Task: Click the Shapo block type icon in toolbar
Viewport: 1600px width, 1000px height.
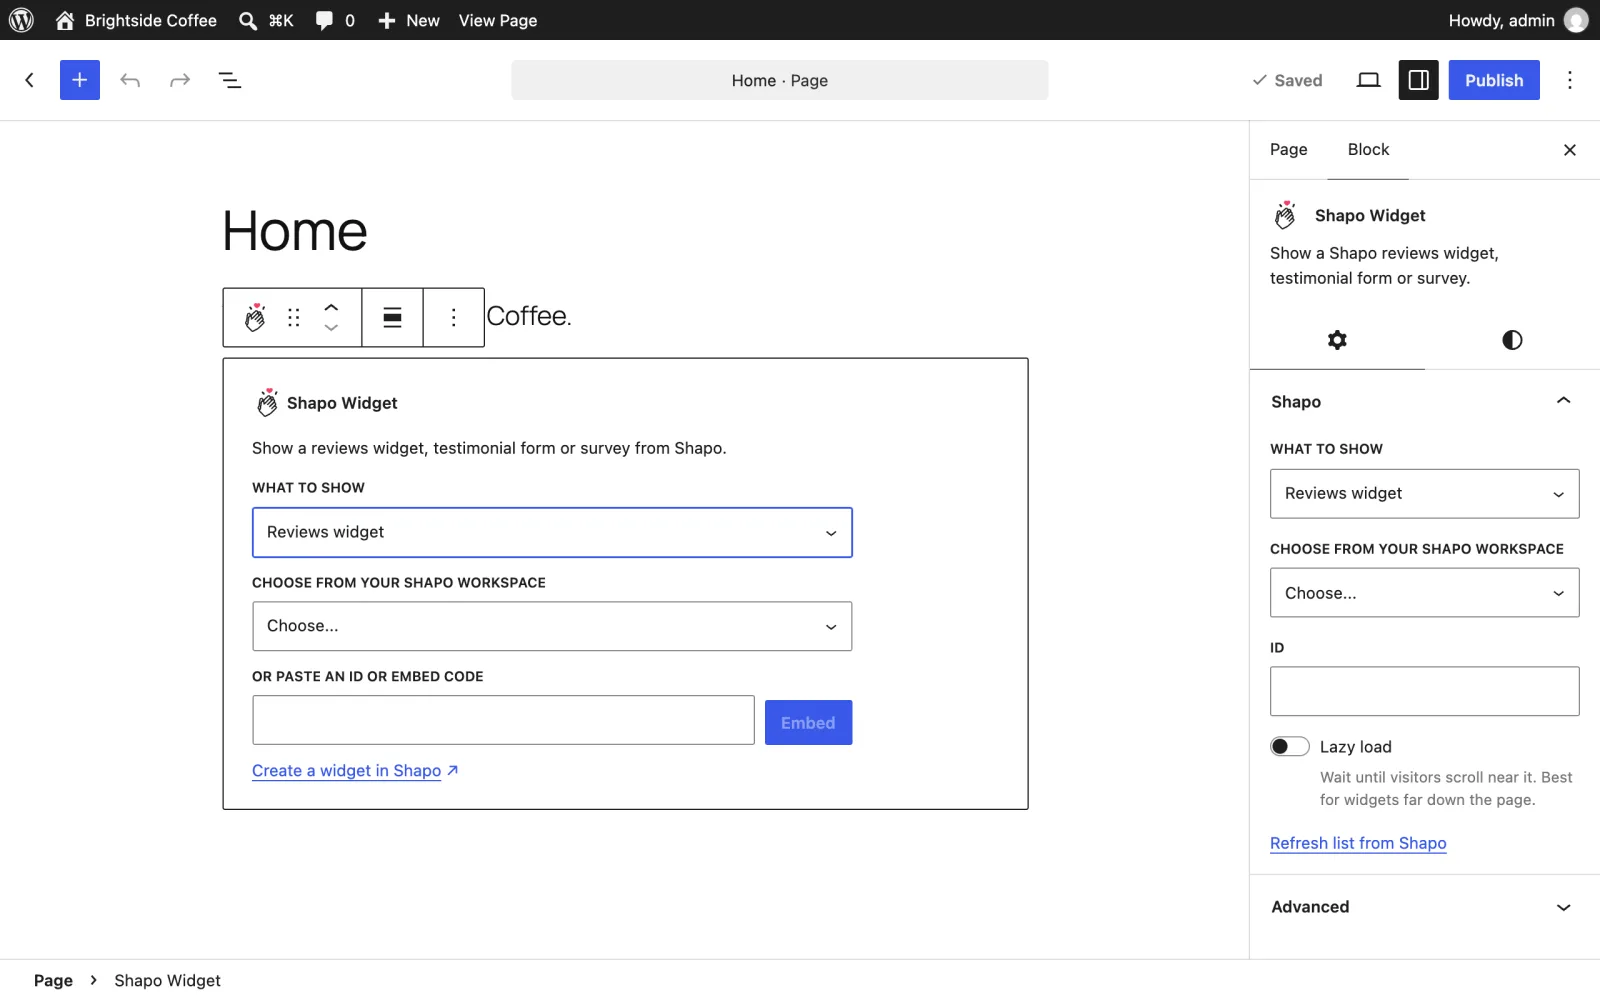Action: click(x=255, y=317)
